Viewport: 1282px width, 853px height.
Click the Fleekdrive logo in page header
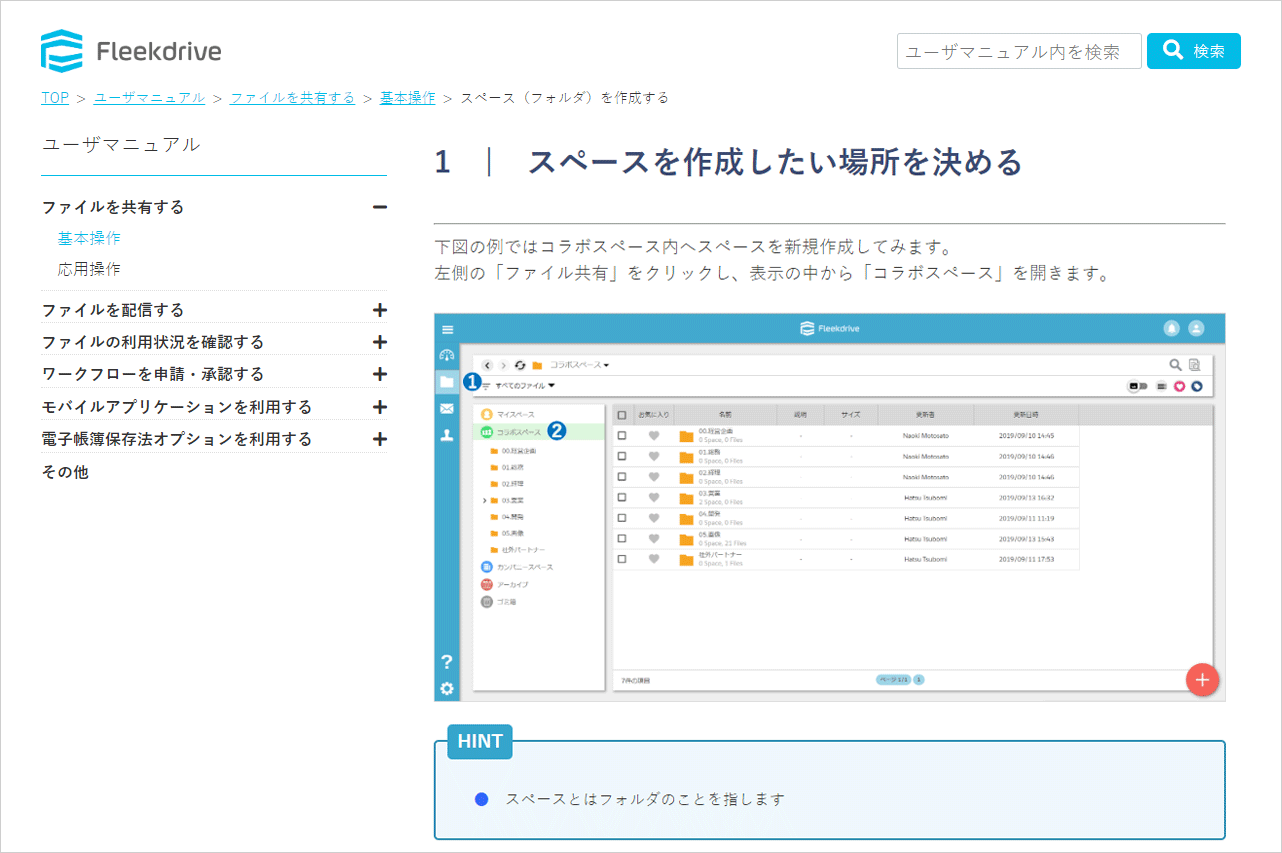click(131, 51)
